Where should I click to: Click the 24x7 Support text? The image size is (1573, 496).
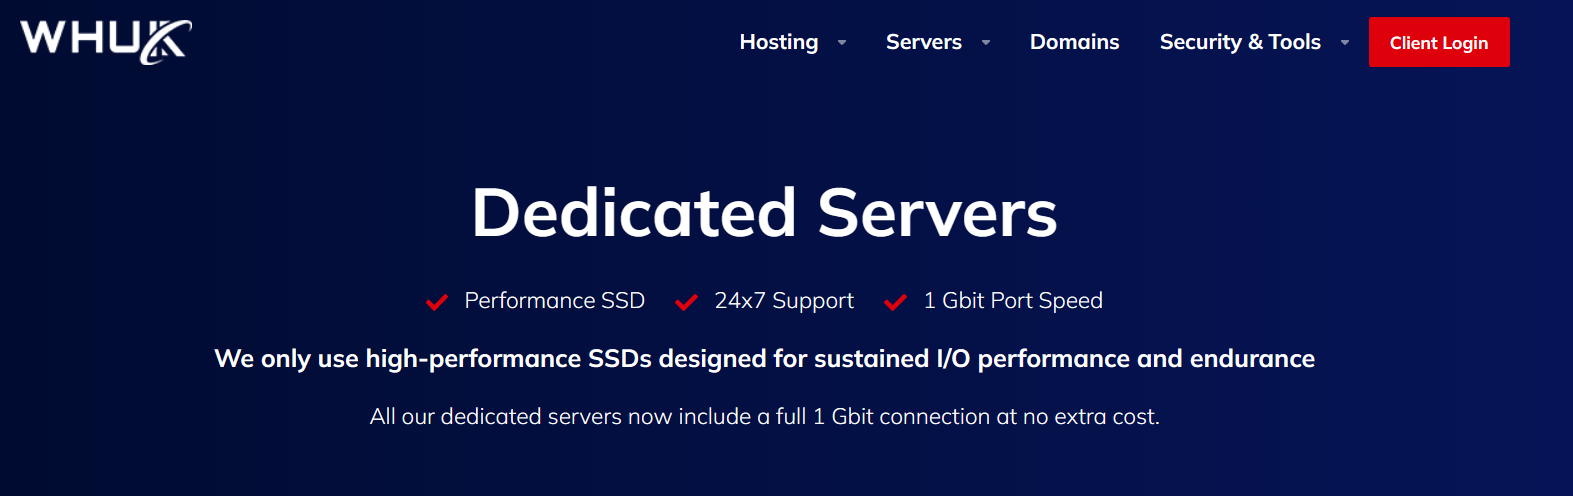[784, 301]
